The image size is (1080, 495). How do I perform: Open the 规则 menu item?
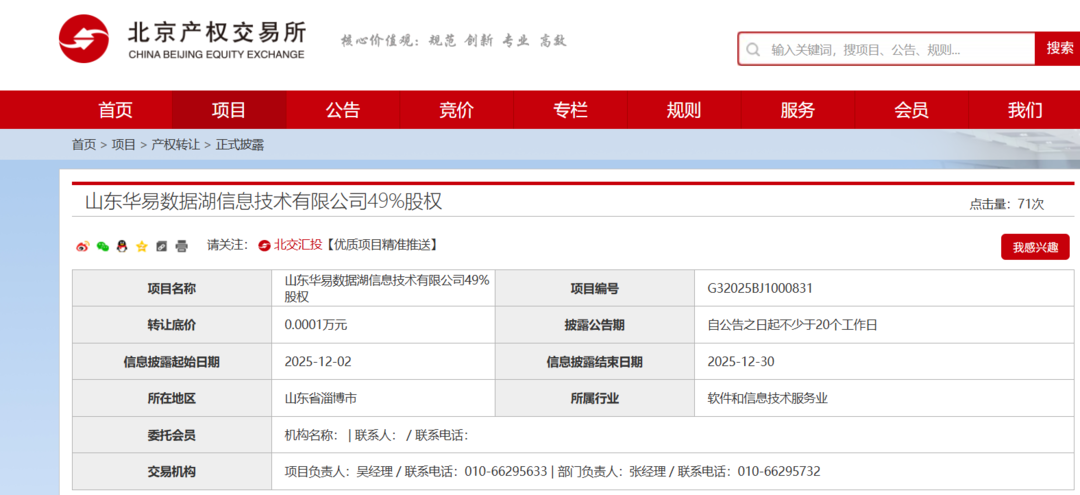coord(684,110)
